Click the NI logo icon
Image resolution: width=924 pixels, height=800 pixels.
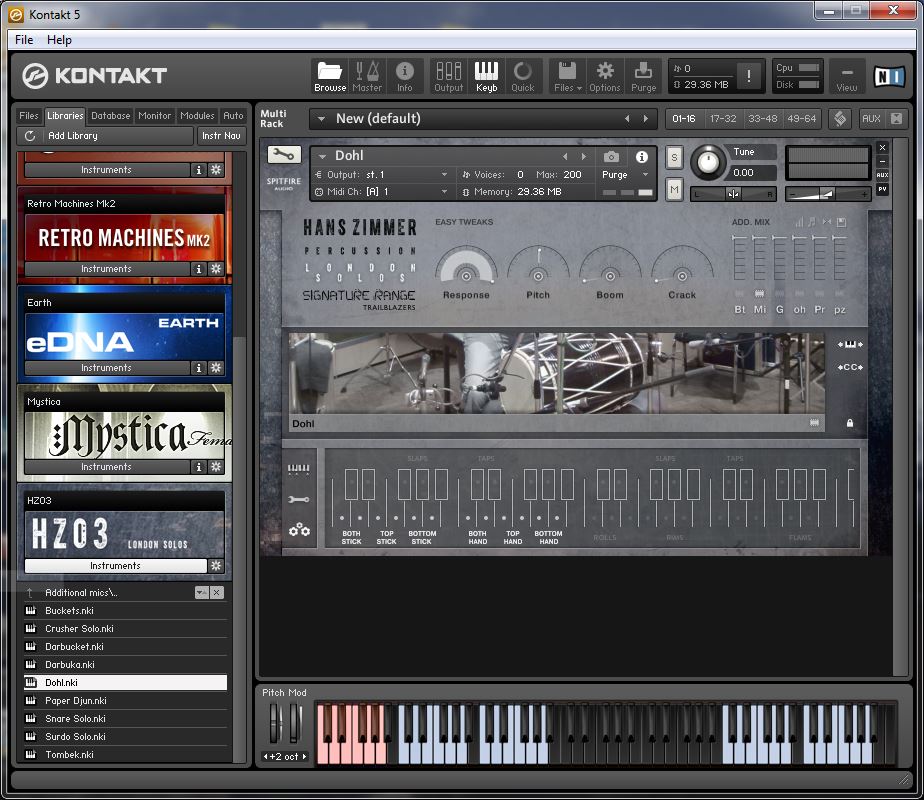point(889,77)
